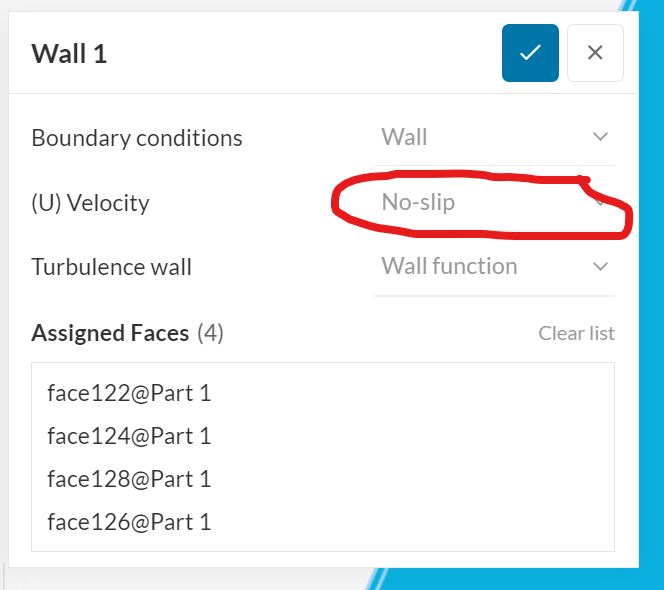Select face128@Part 1 in the list
The height and width of the screenshot is (590, 664).
pyautogui.click(x=129, y=479)
